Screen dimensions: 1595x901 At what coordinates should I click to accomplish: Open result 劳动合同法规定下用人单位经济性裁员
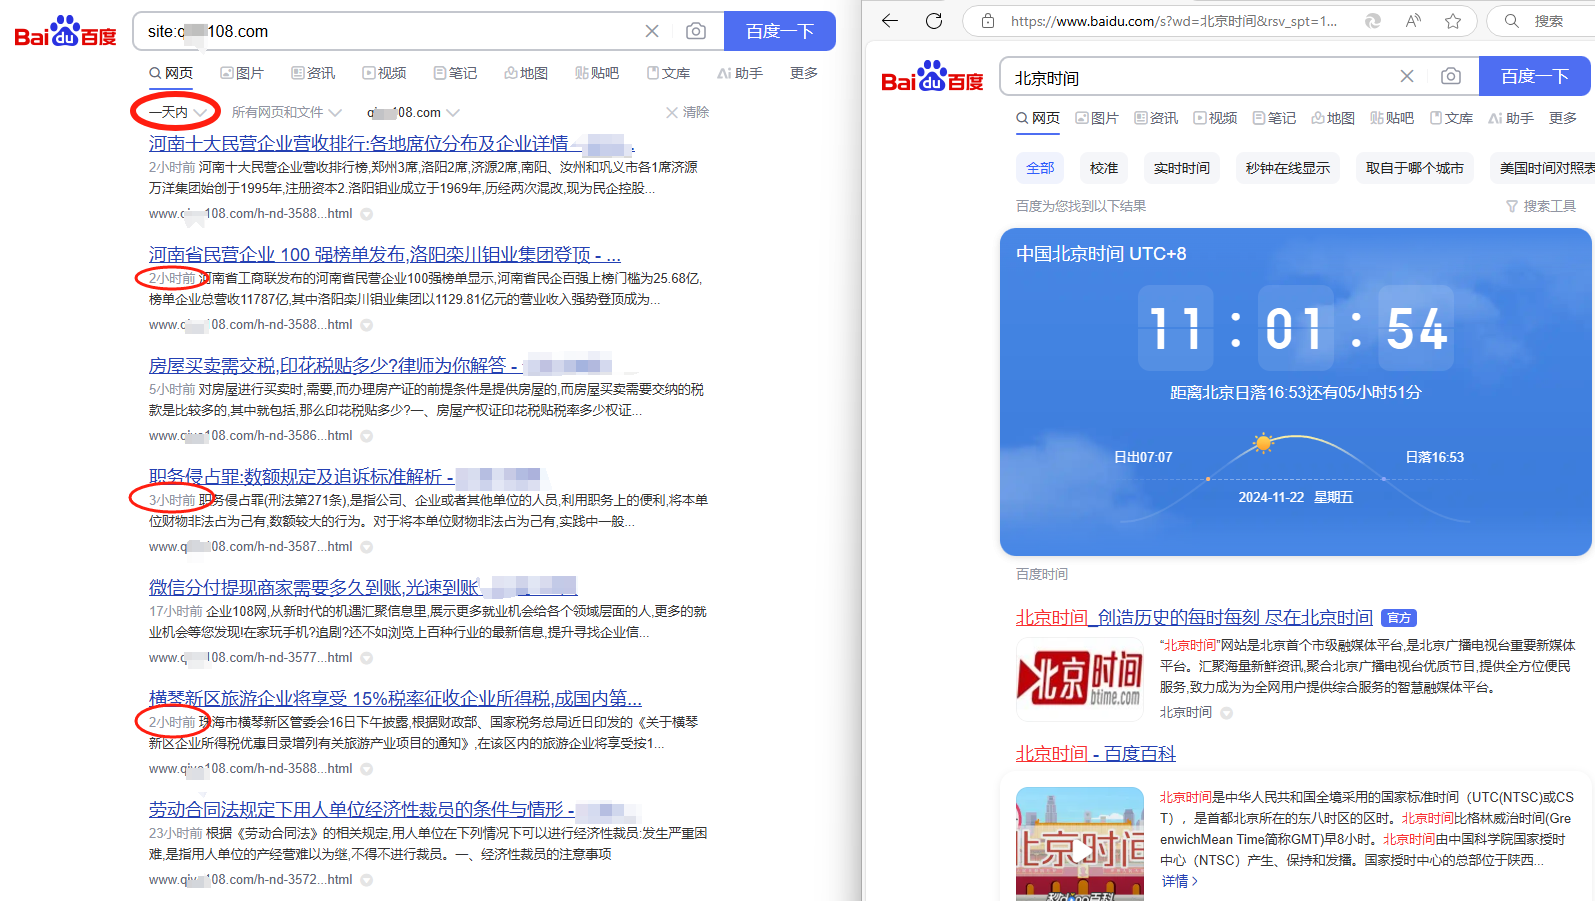(392, 810)
